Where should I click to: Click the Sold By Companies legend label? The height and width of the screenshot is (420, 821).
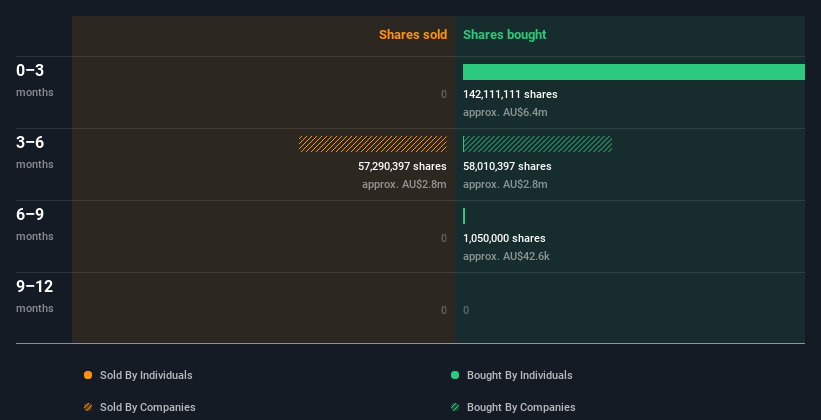tap(148, 407)
